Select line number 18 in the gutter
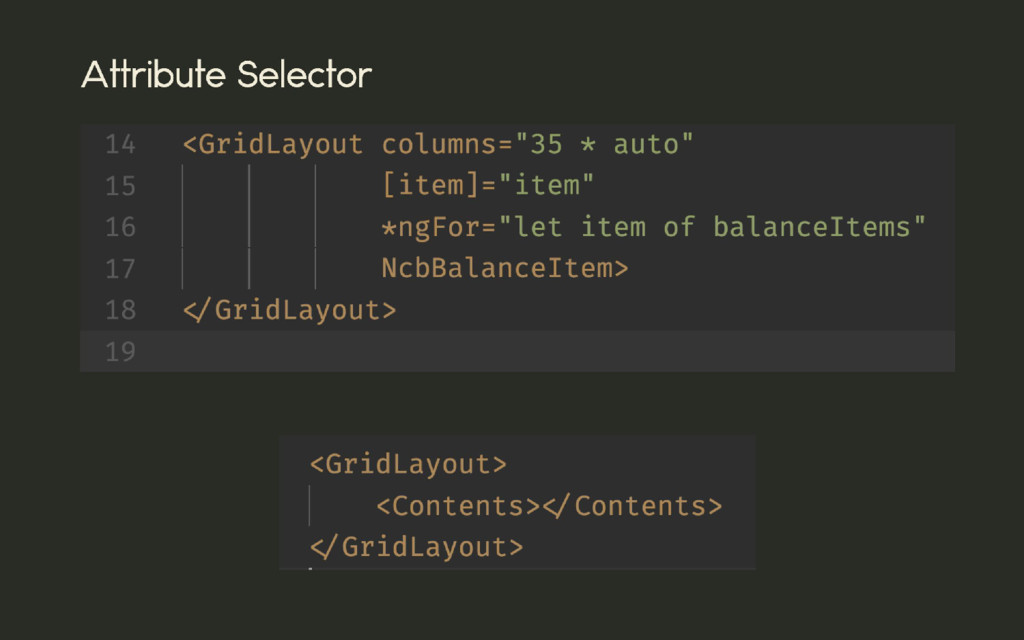1024x640 pixels. 120,310
